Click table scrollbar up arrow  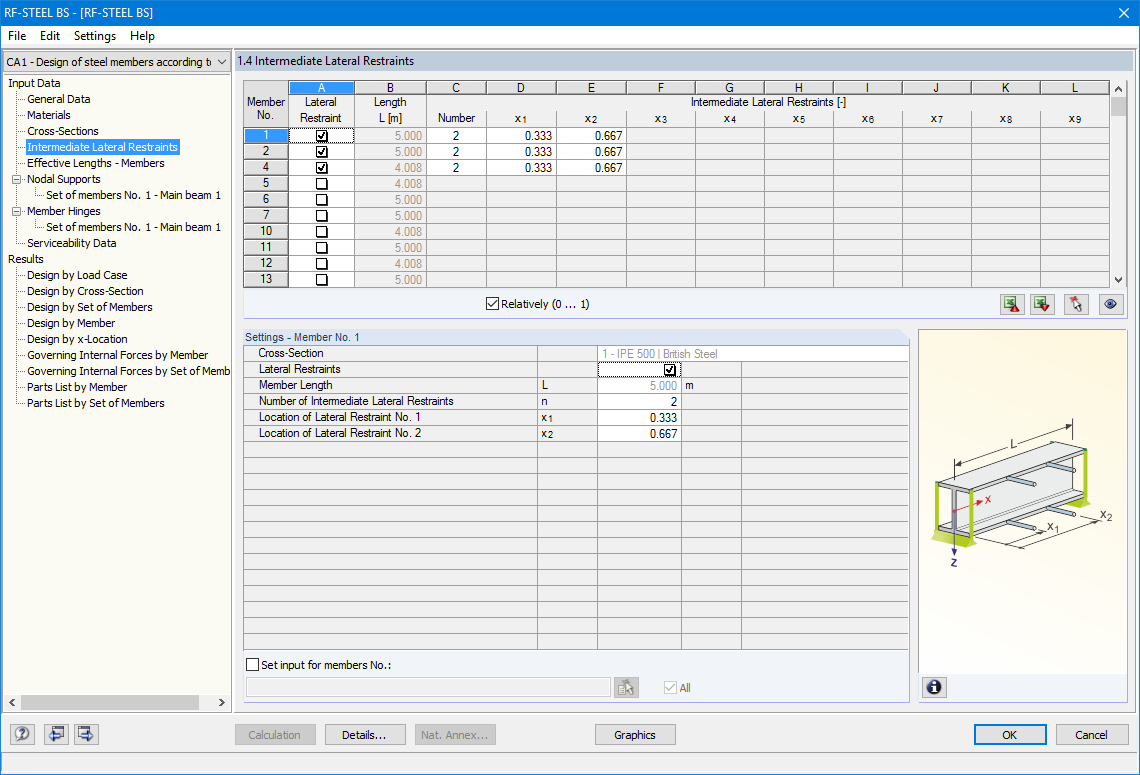pyautogui.click(x=1118, y=89)
